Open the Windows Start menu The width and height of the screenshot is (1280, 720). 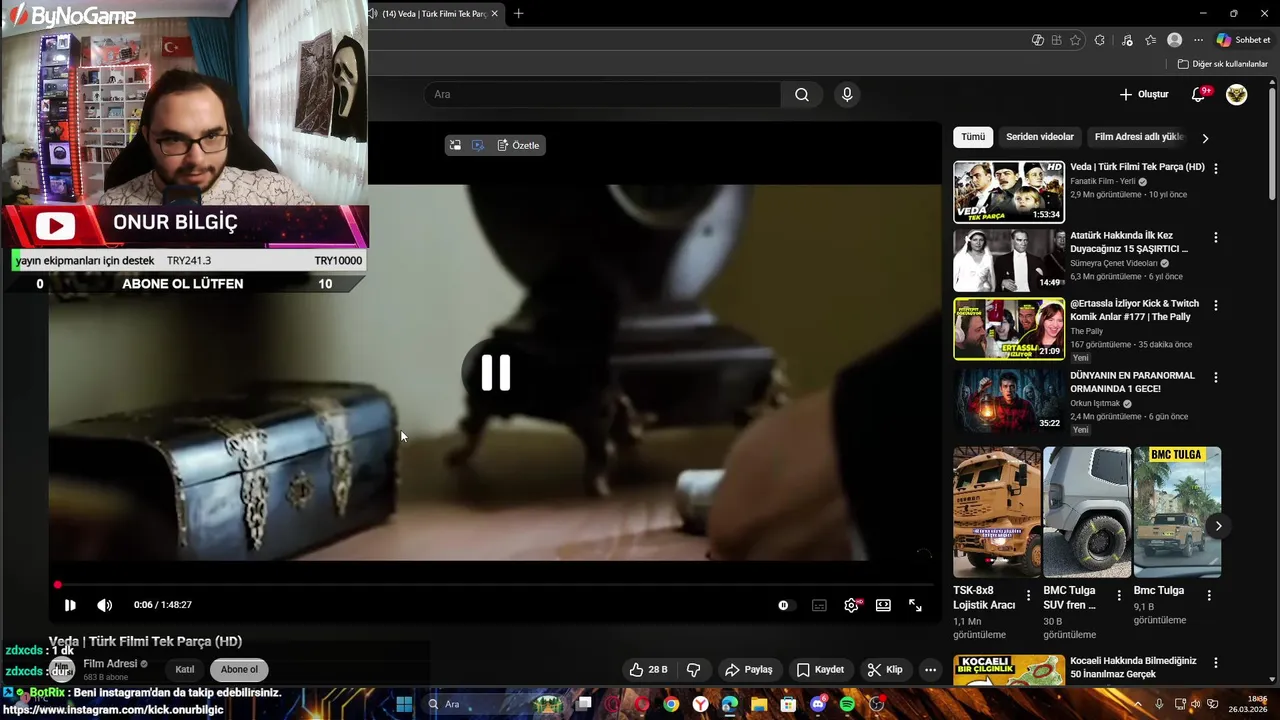click(x=404, y=704)
